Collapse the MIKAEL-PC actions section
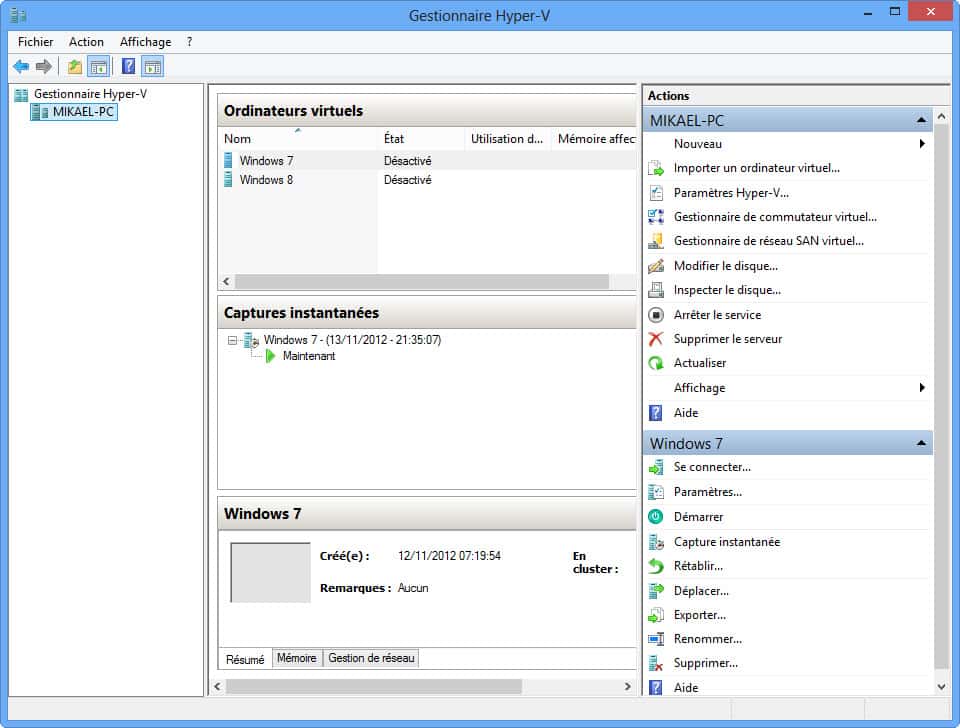The image size is (960, 728). pyautogui.click(x=921, y=120)
